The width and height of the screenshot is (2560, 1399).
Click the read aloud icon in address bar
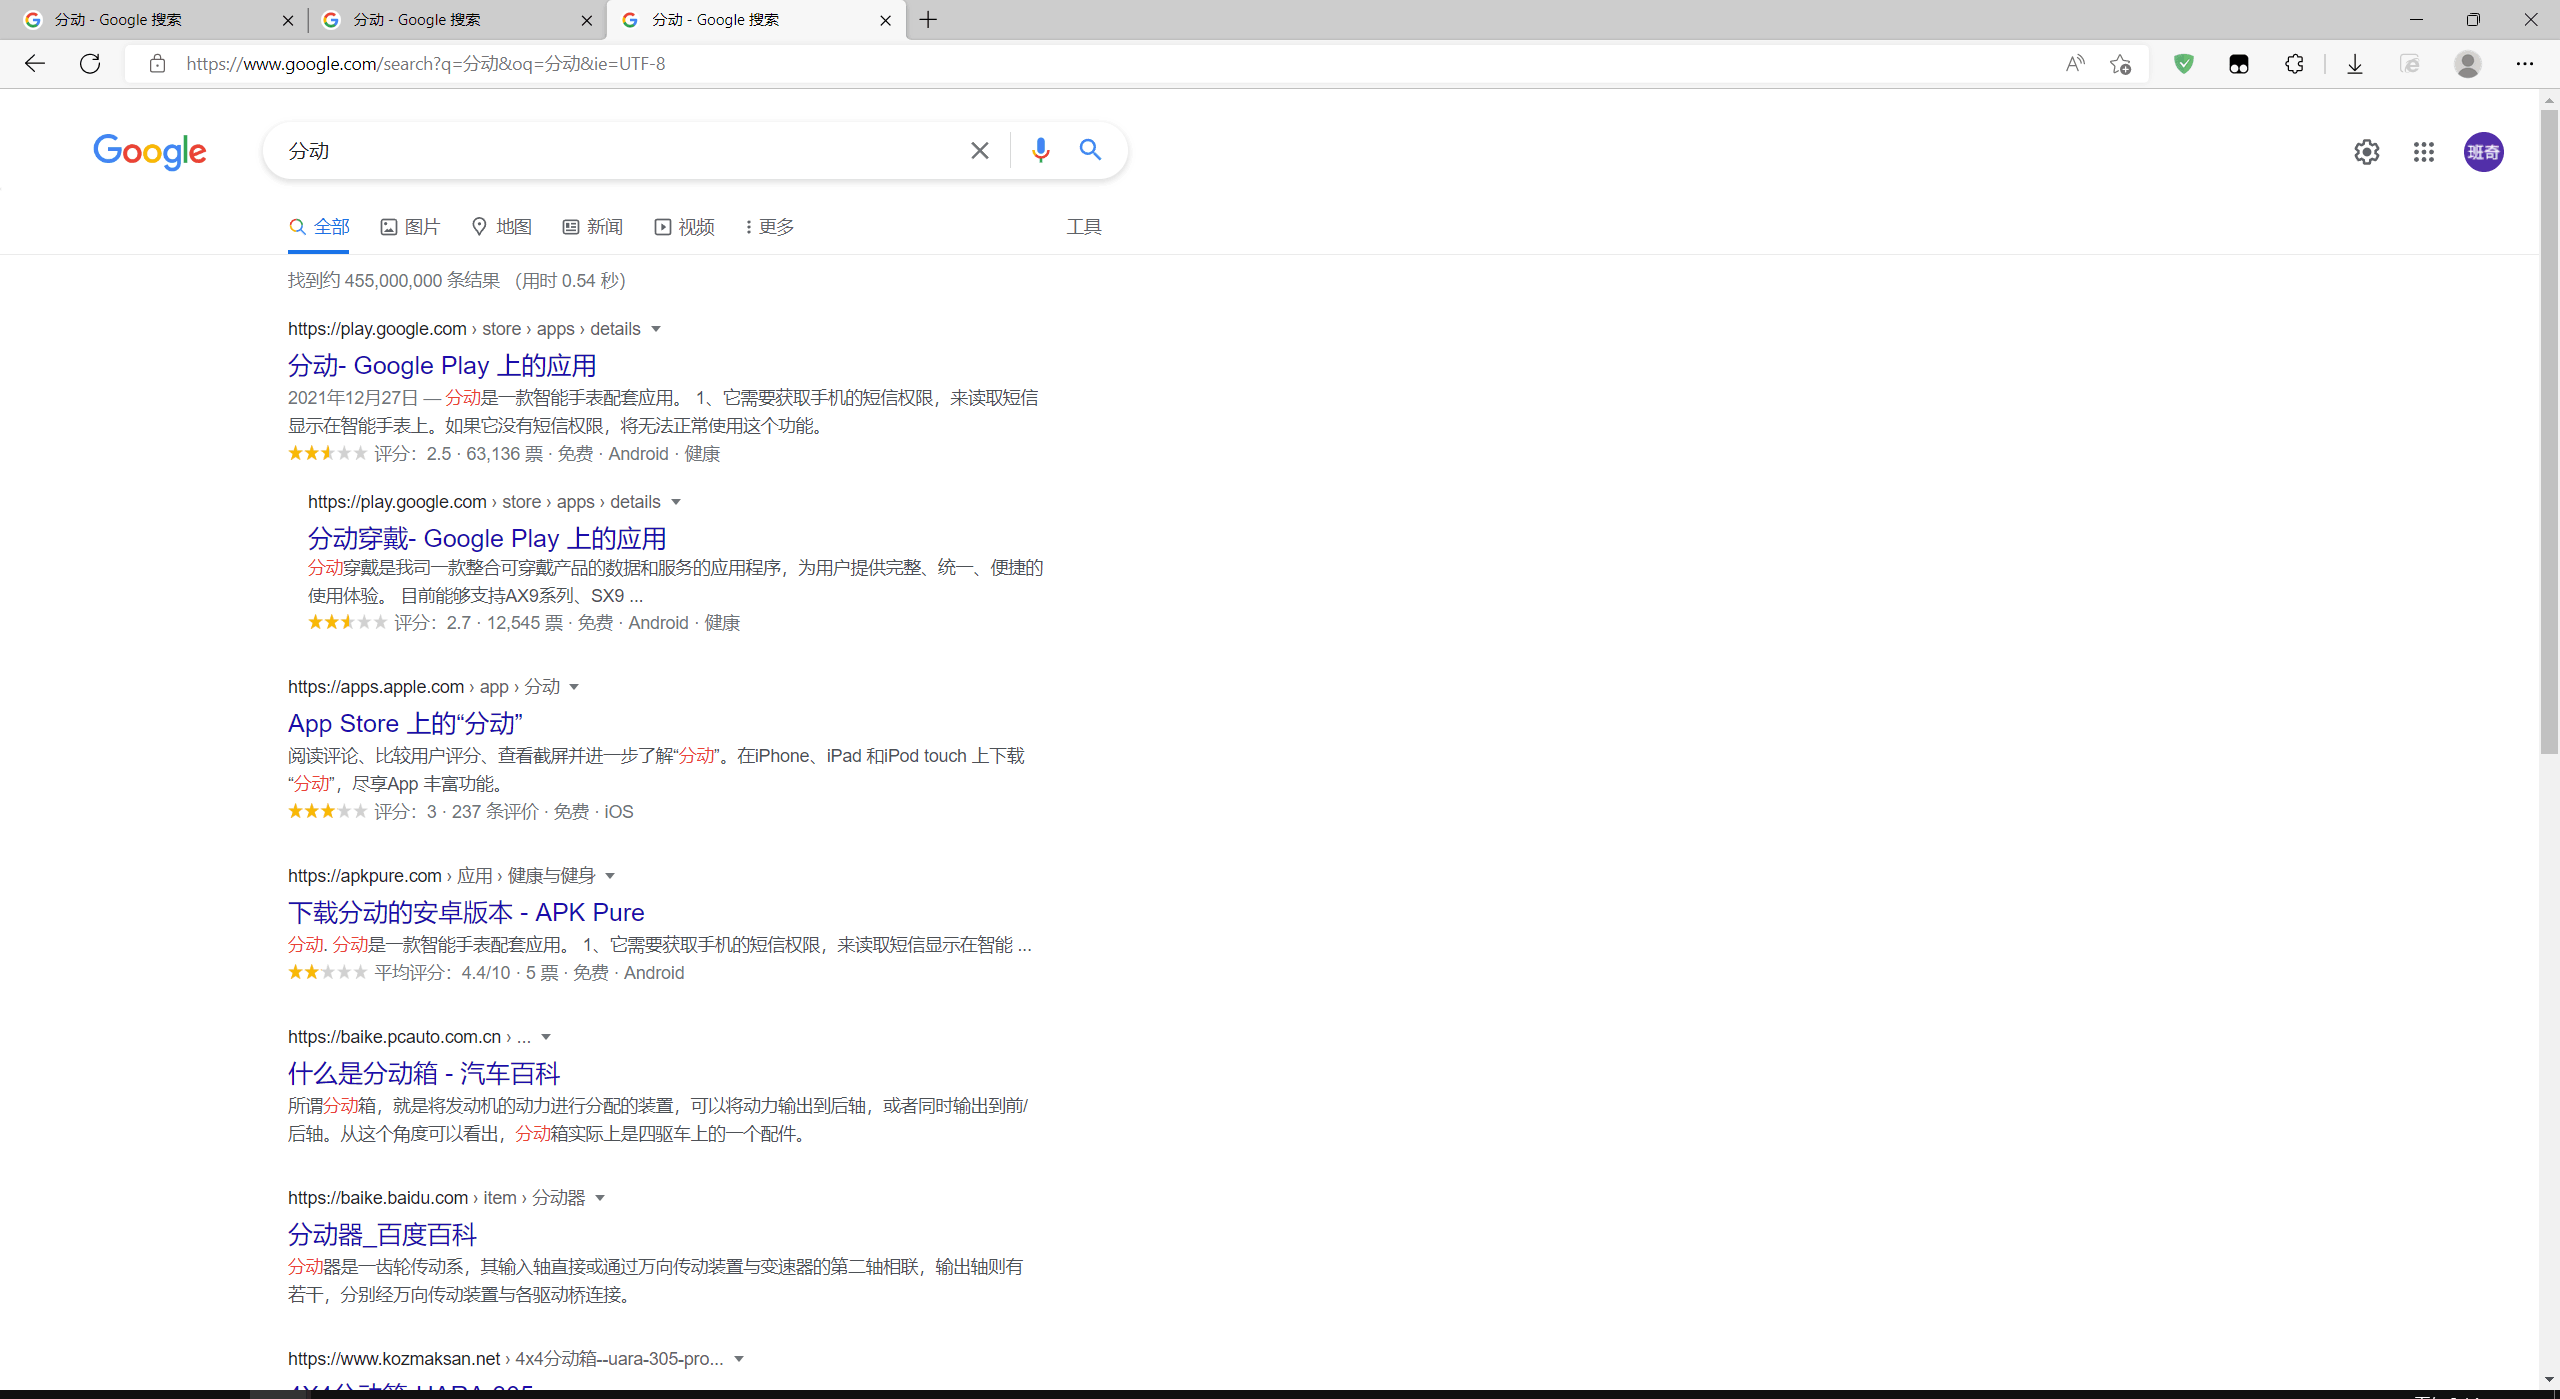pos(2075,64)
